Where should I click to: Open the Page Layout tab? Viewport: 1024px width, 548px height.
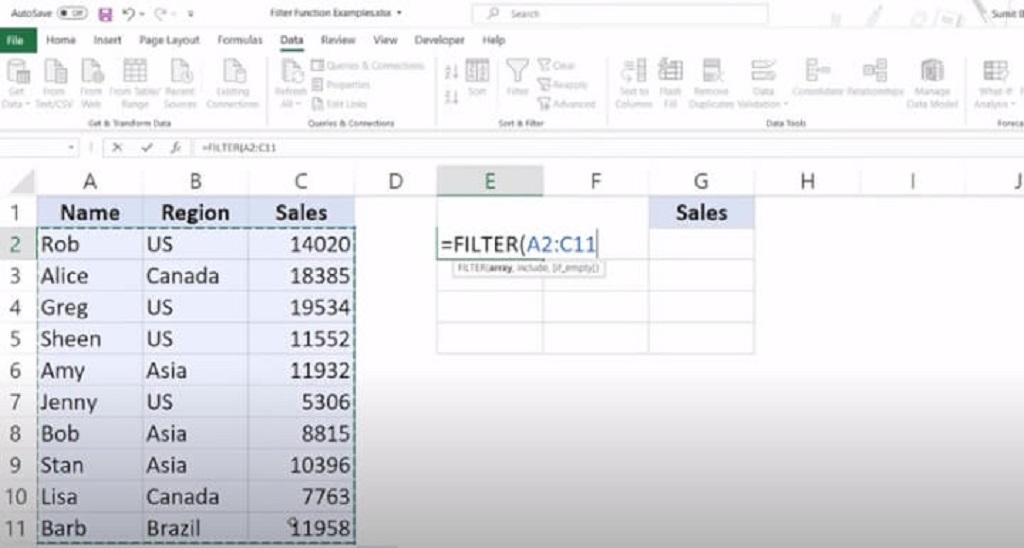tap(169, 40)
